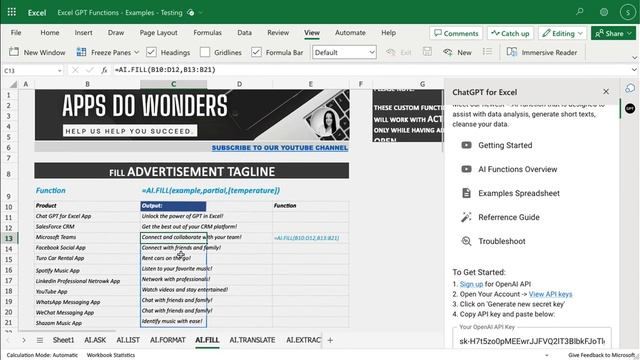Viewport: 640px width, 360px height.
Task: Click the New sheet view icon
Action: click(x=448, y=52)
